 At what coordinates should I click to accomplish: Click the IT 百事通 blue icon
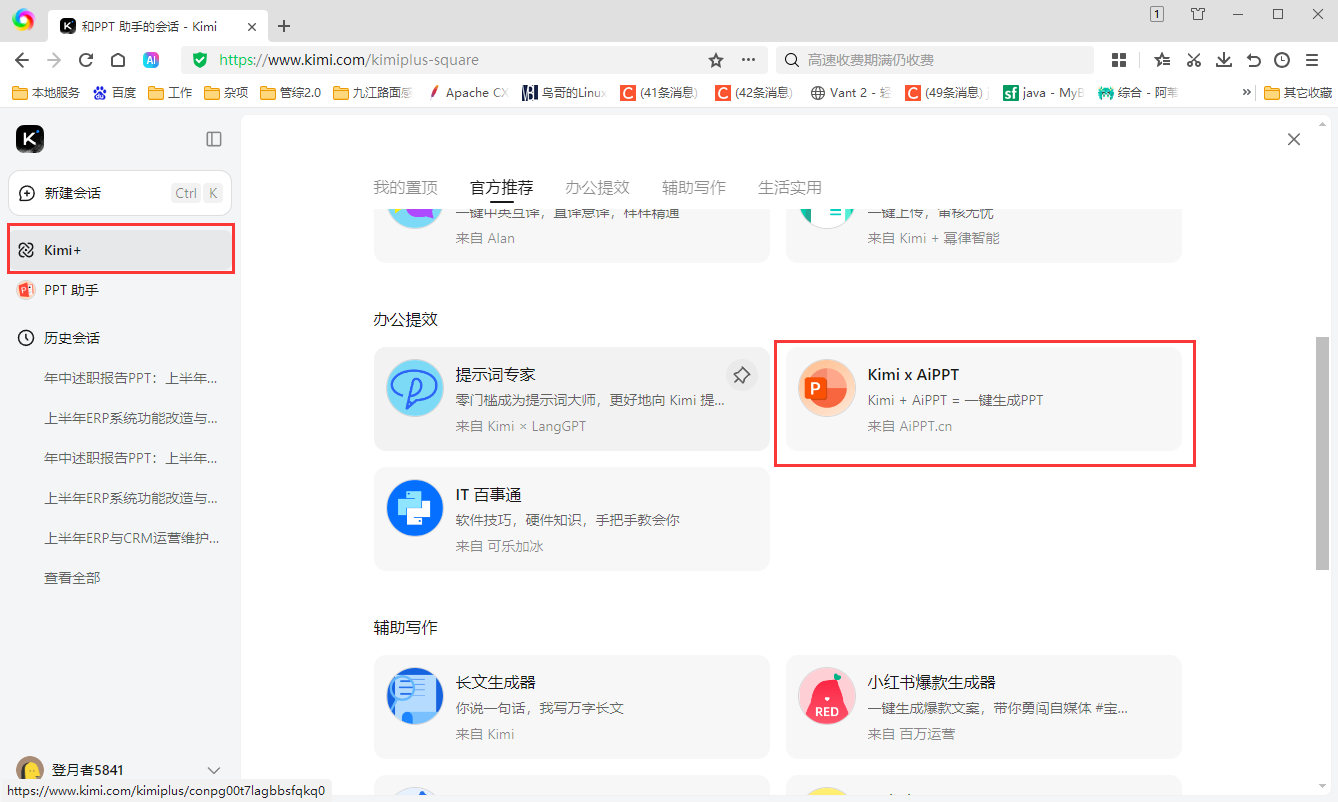point(415,508)
